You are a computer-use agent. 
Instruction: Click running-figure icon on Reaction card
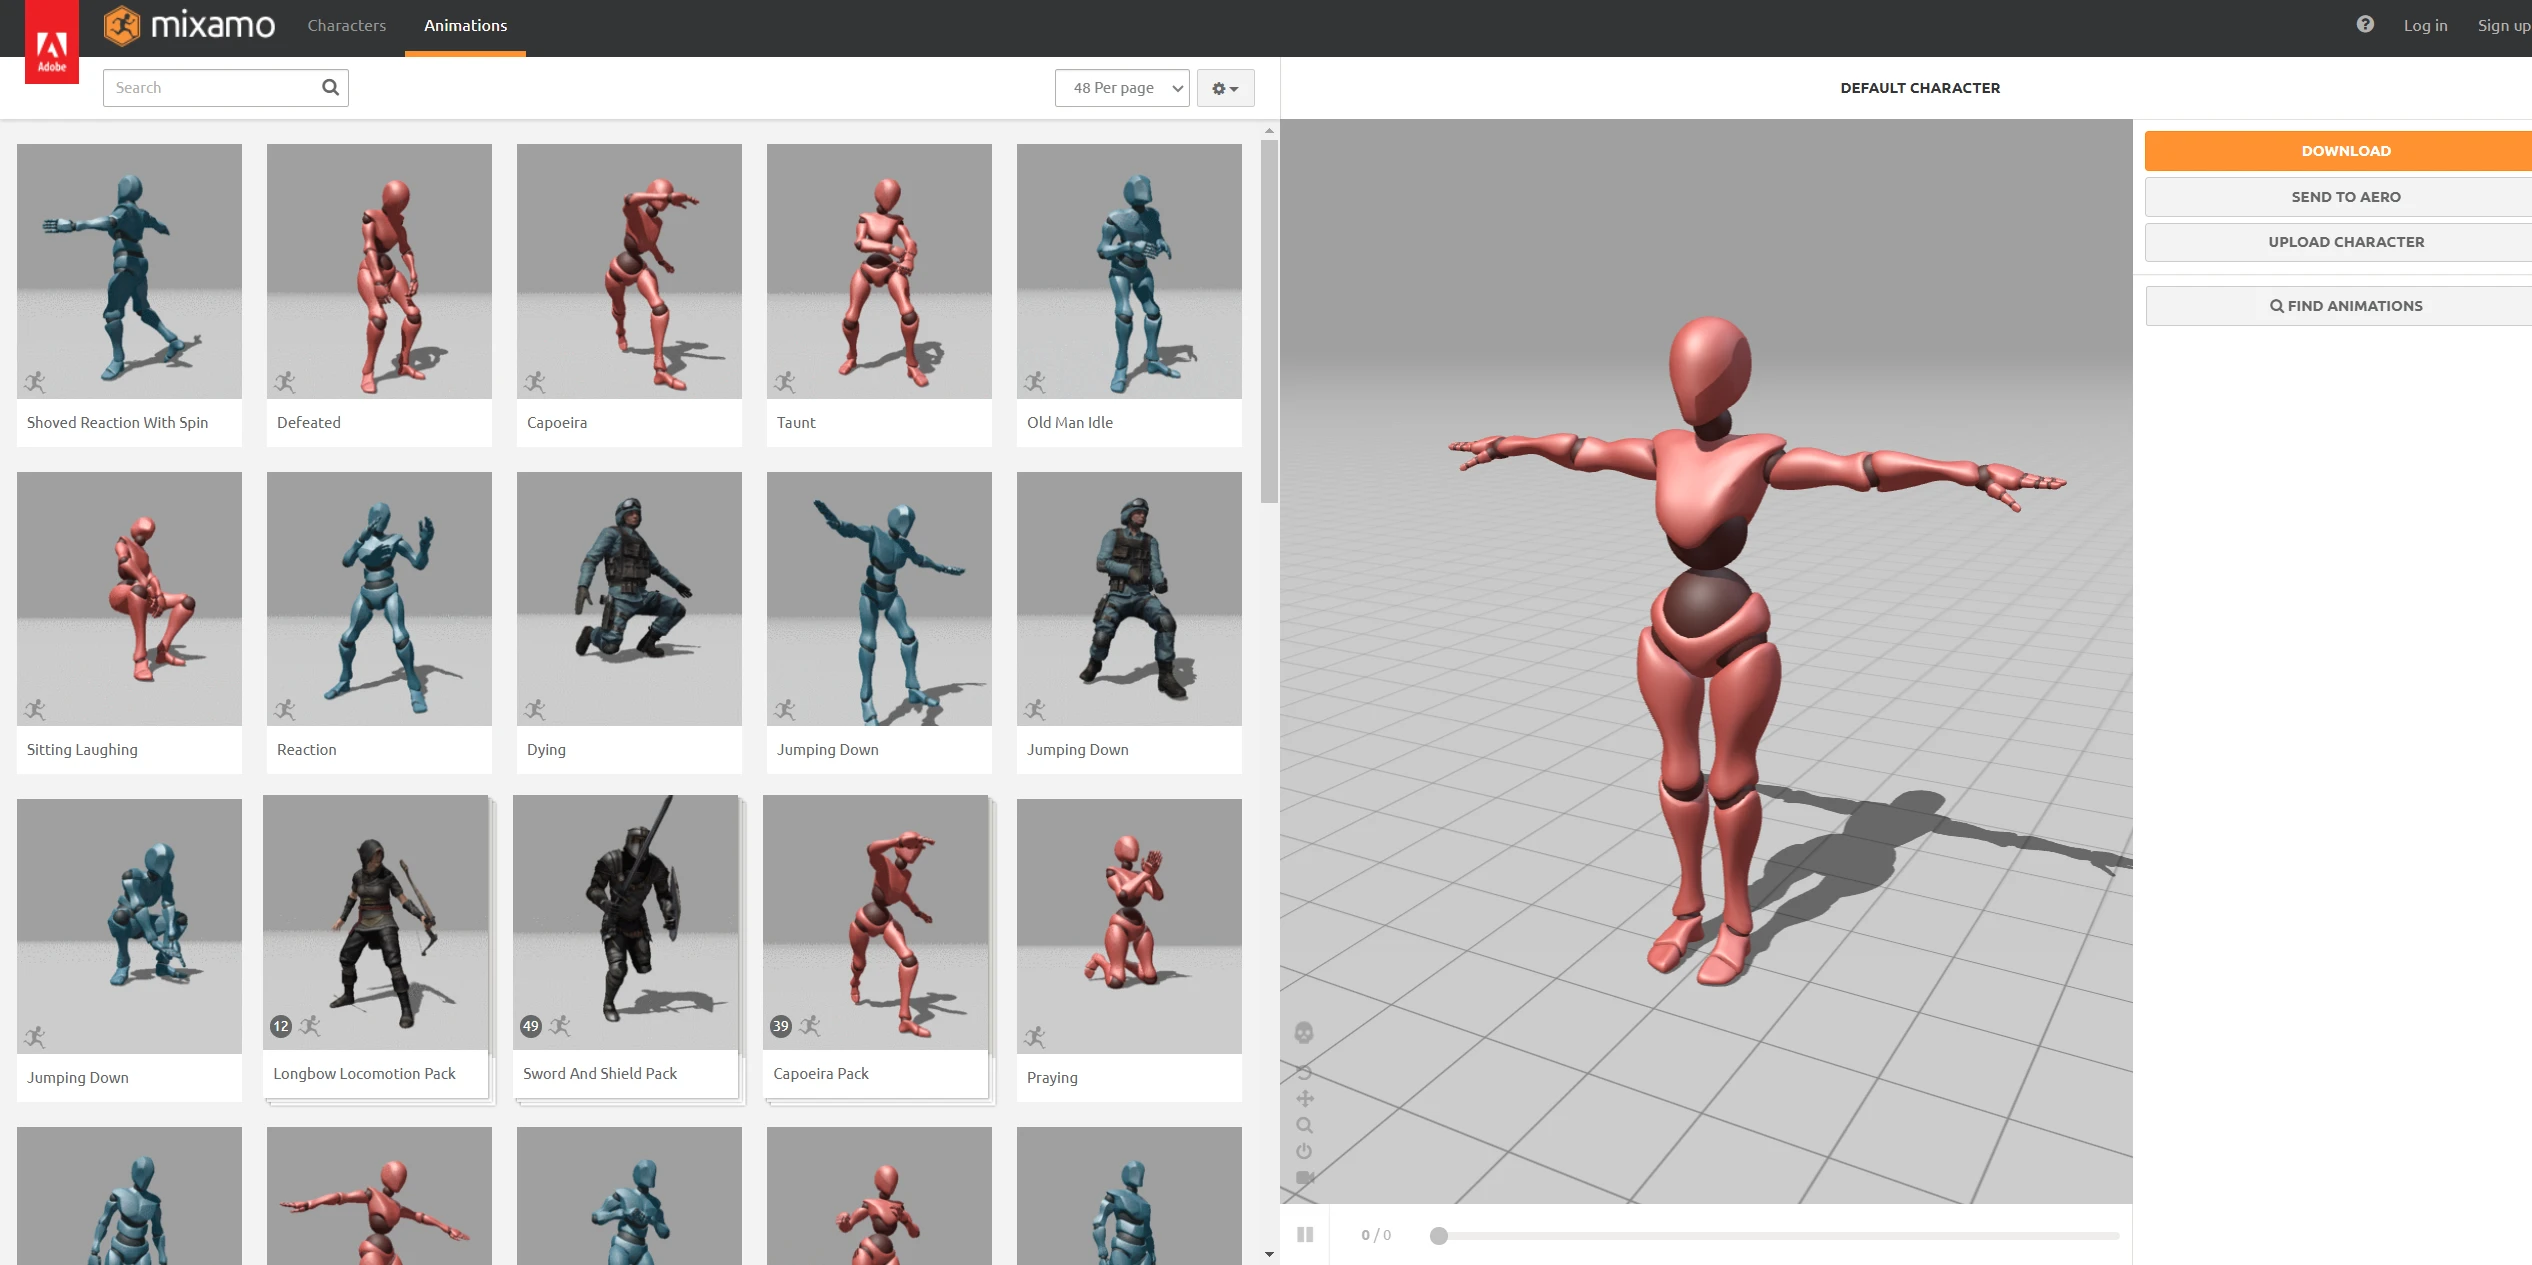pyautogui.click(x=285, y=710)
